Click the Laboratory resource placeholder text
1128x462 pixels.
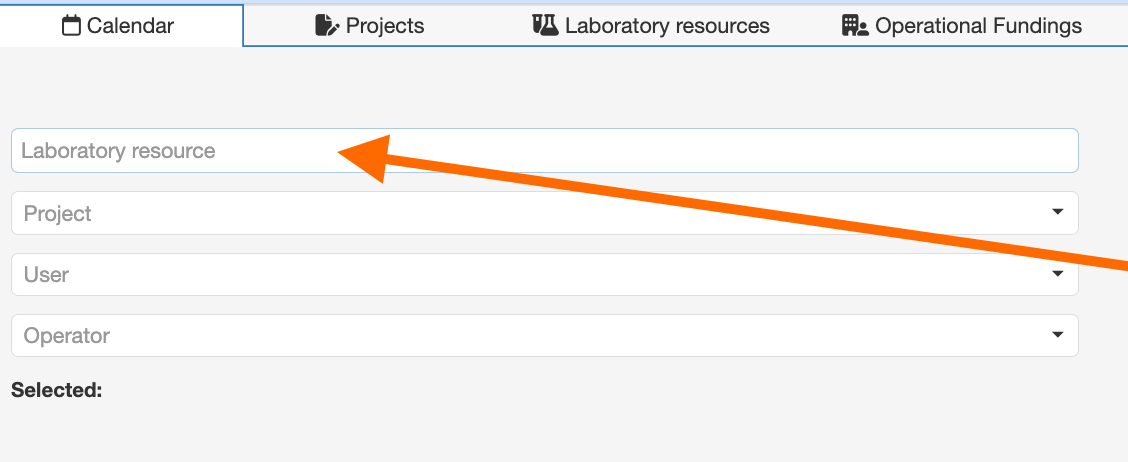(x=118, y=151)
